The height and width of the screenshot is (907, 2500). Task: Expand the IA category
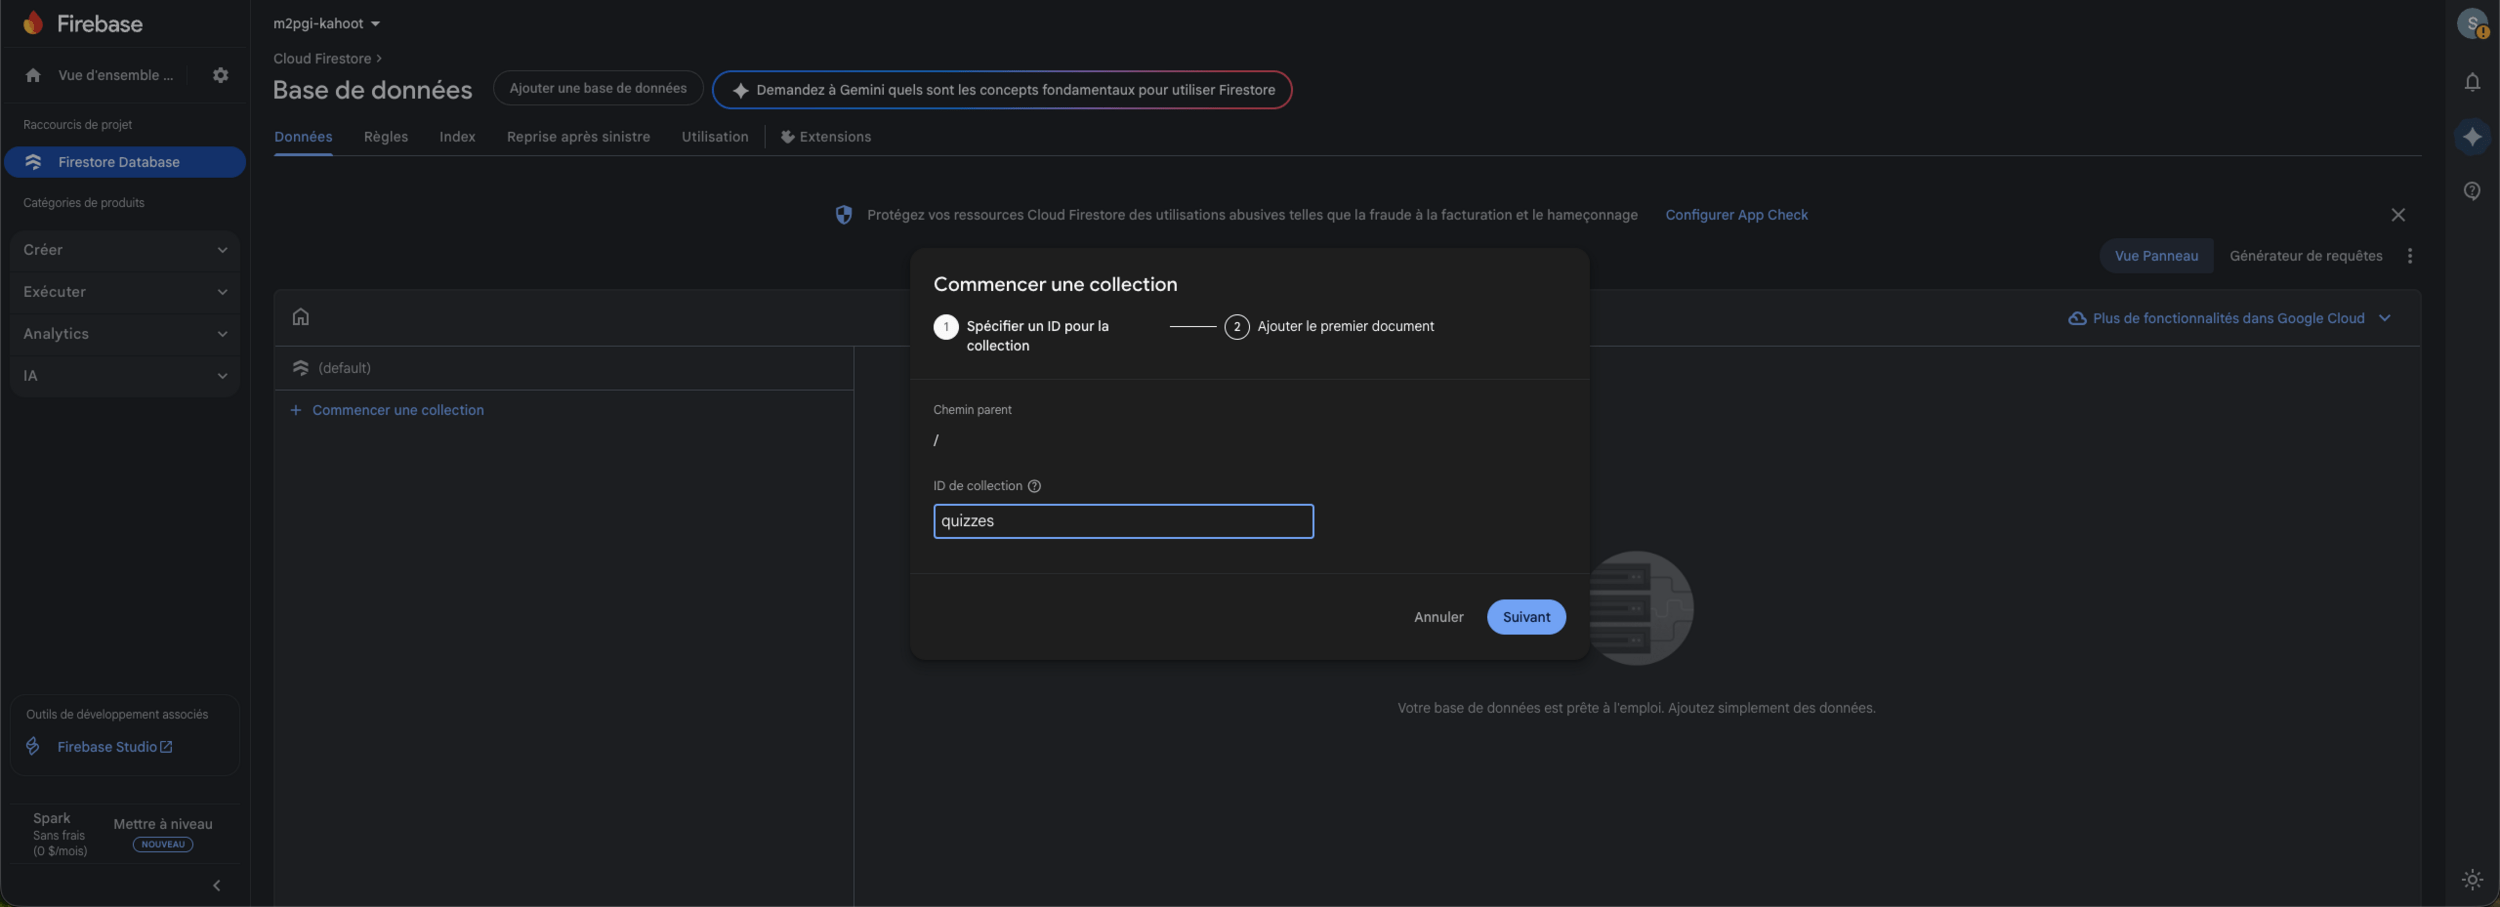[125, 376]
